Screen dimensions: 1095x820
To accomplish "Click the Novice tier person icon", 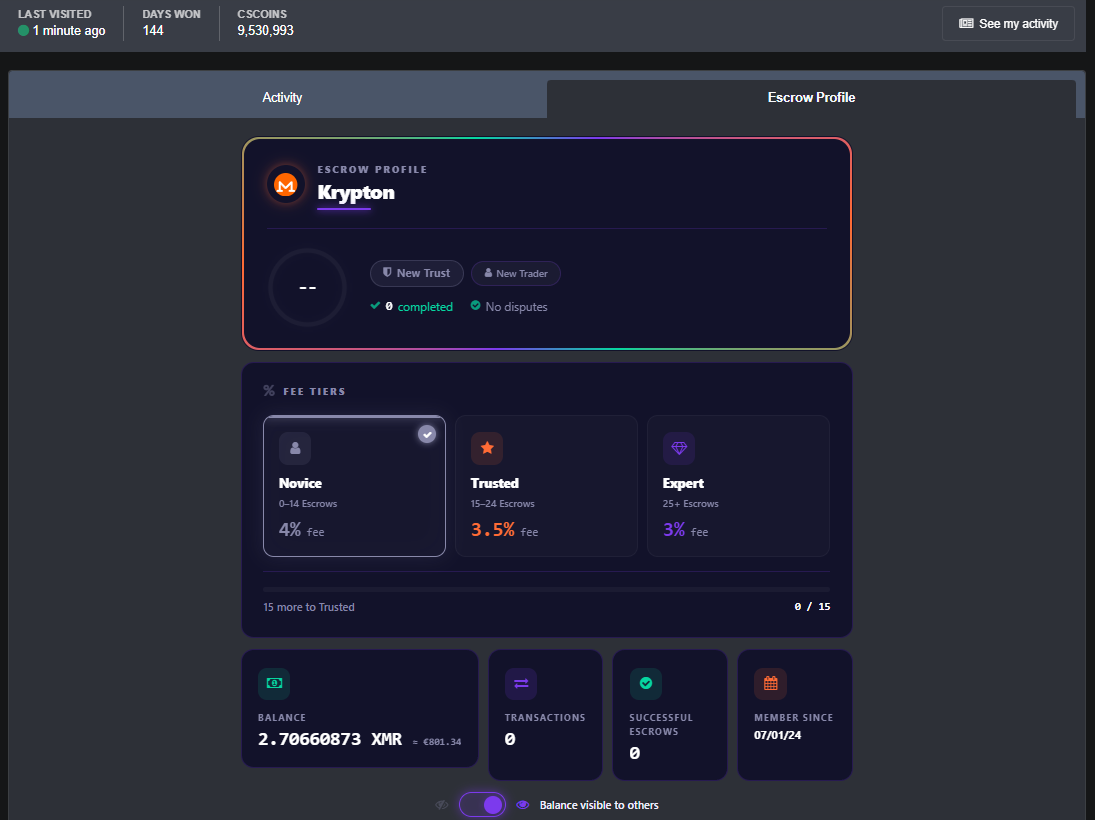I will (295, 448).
